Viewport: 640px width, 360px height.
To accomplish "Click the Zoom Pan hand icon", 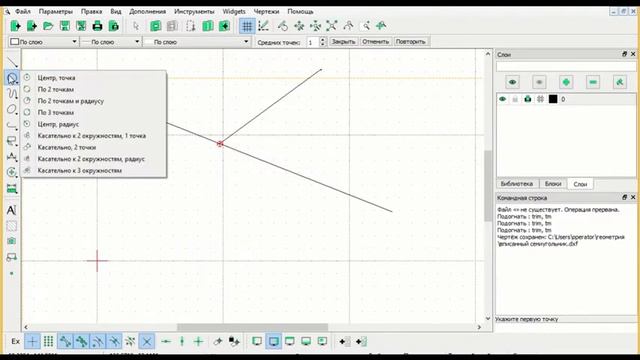I will 381,26.
